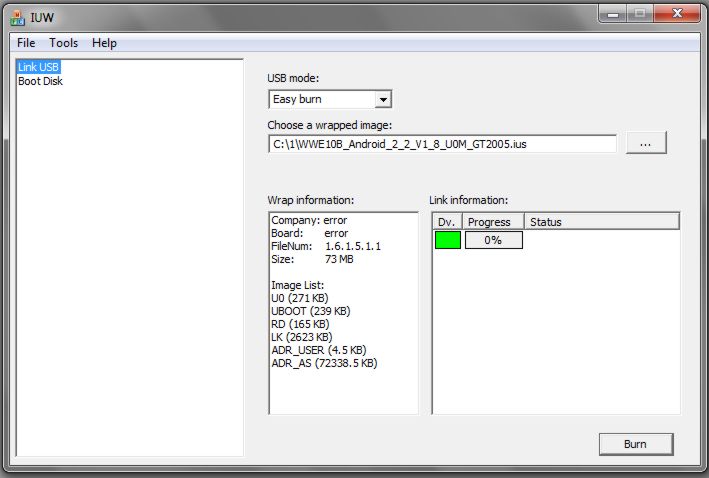
Task: Browse for image with the ... button
Action: click(x=646, y=143)
